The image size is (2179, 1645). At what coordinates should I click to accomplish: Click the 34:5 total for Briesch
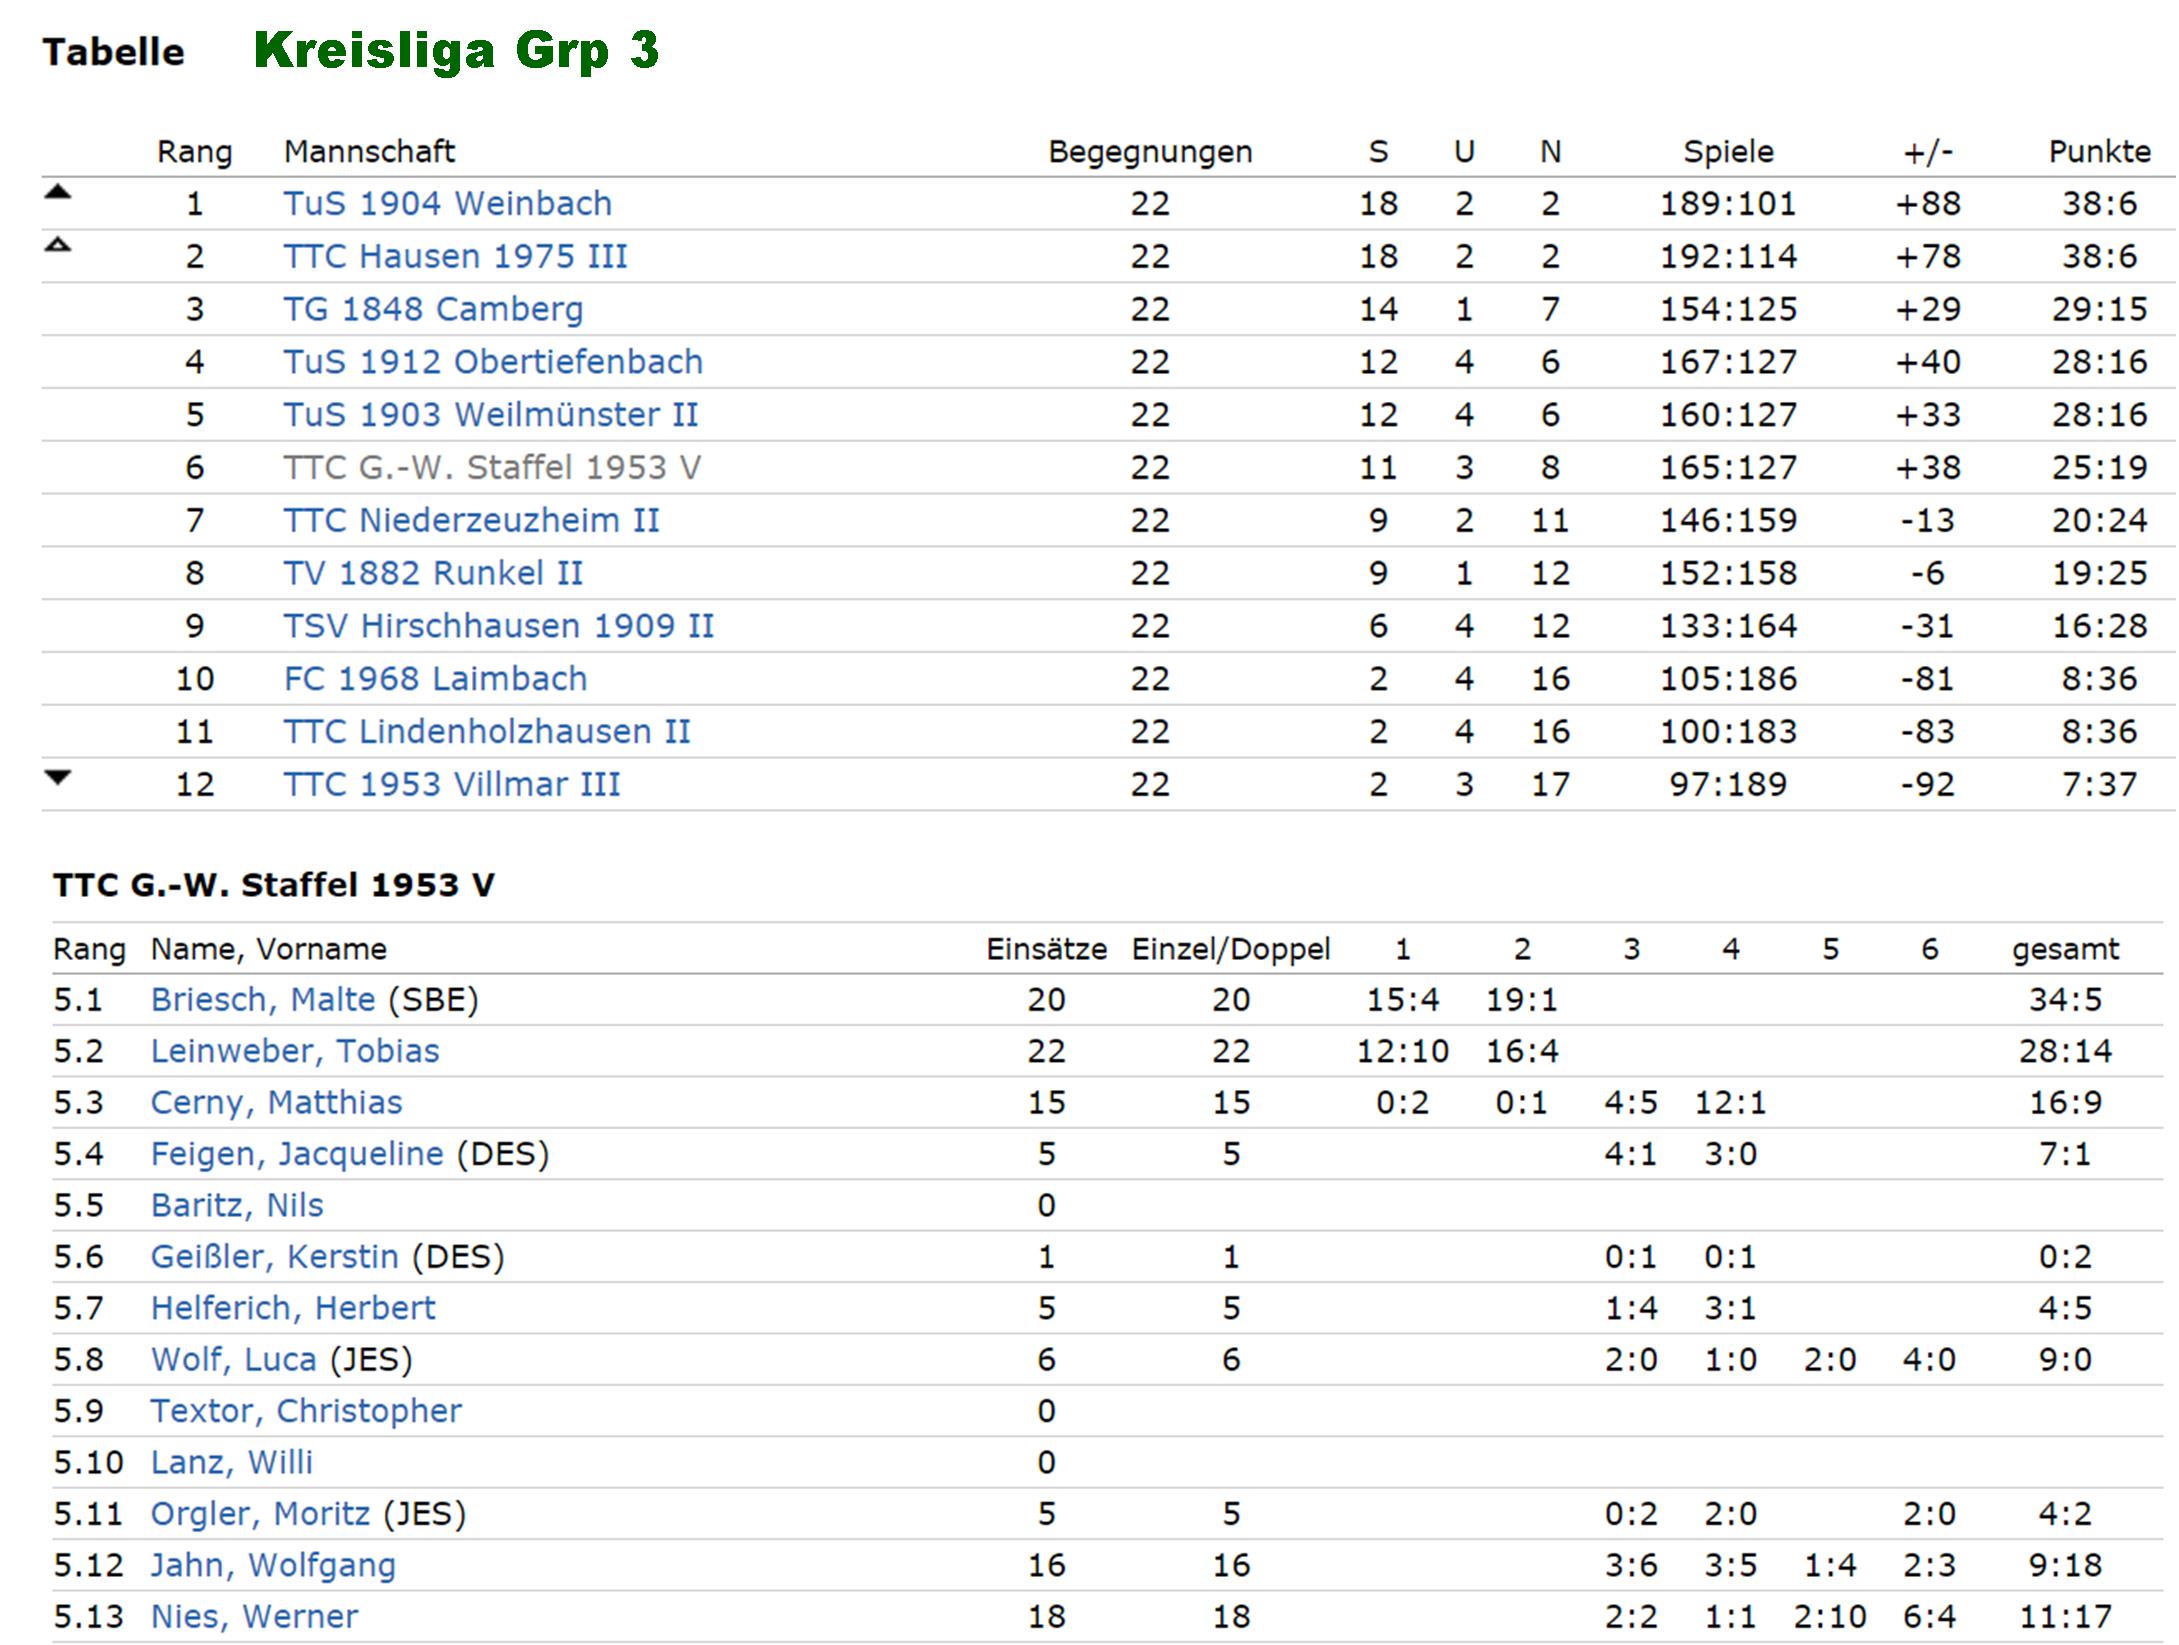coord(2065,1000)
